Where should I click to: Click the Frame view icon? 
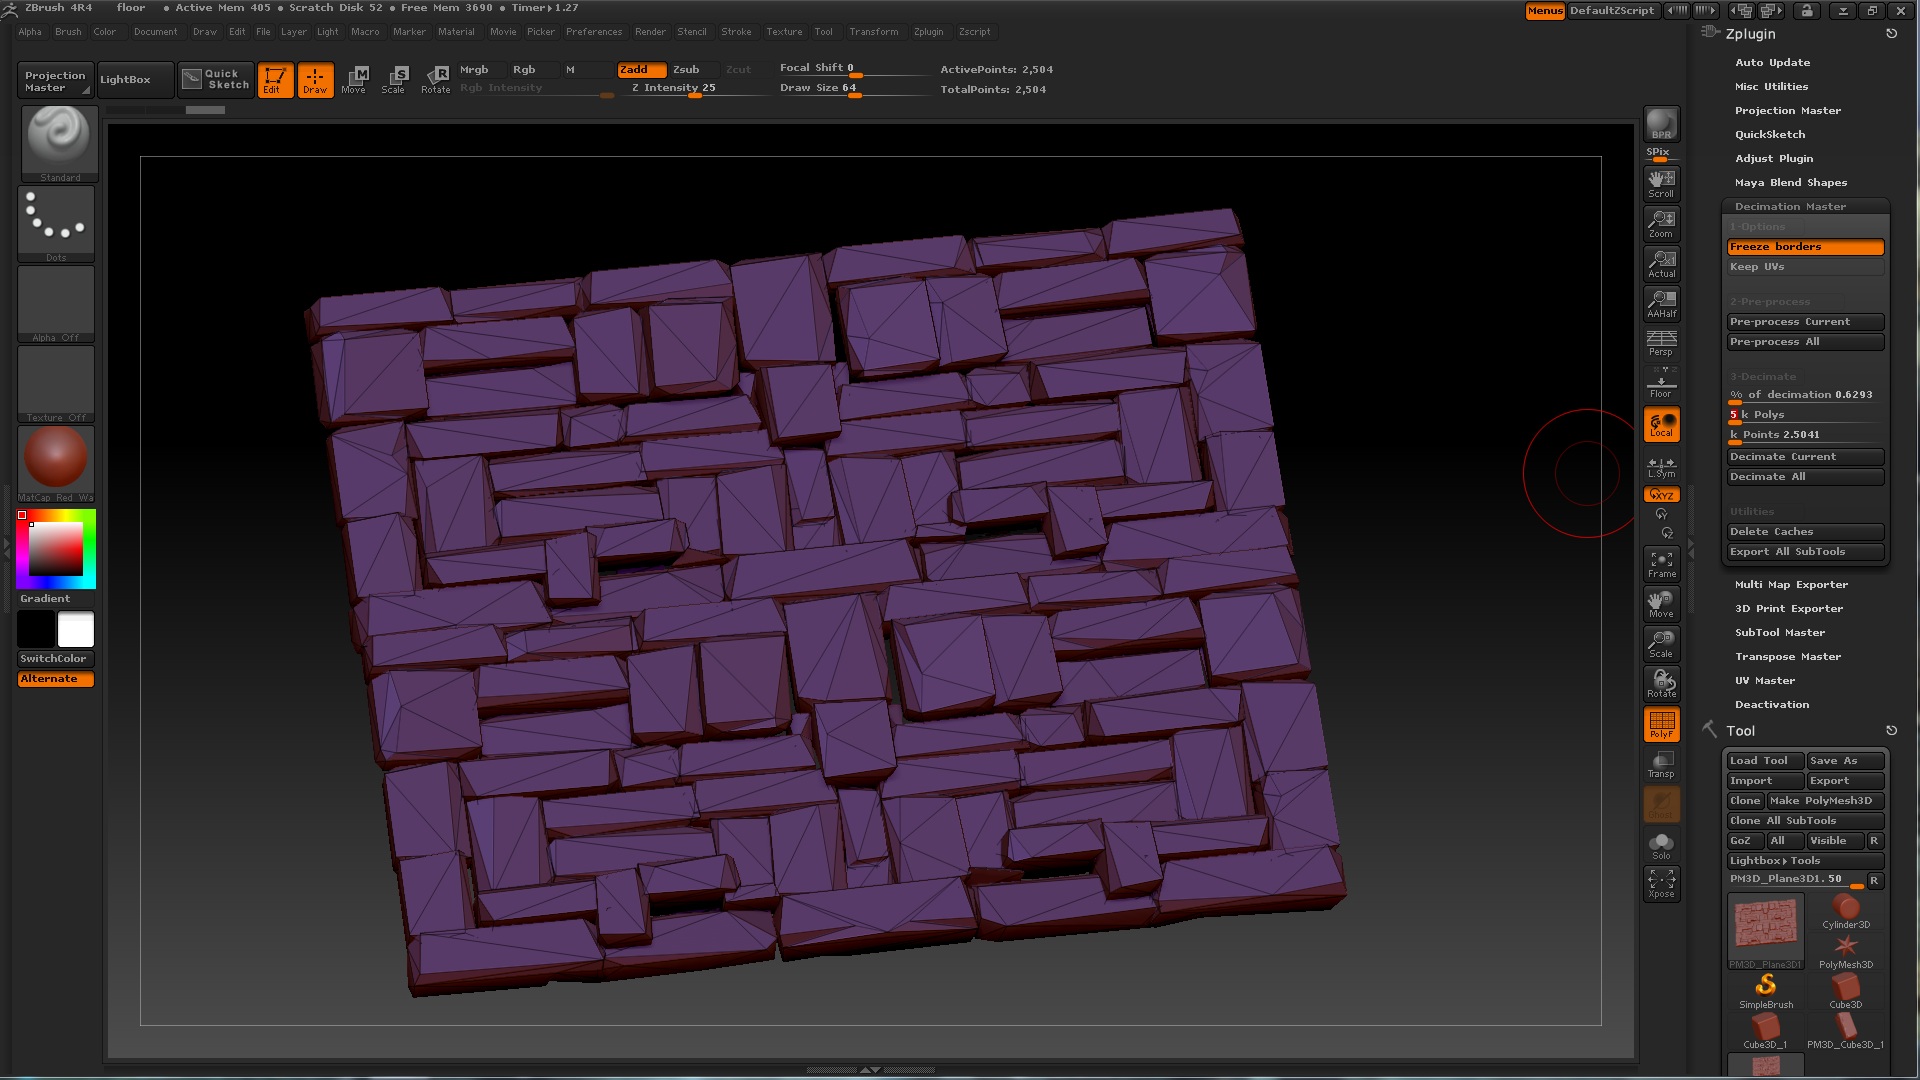1661,564
